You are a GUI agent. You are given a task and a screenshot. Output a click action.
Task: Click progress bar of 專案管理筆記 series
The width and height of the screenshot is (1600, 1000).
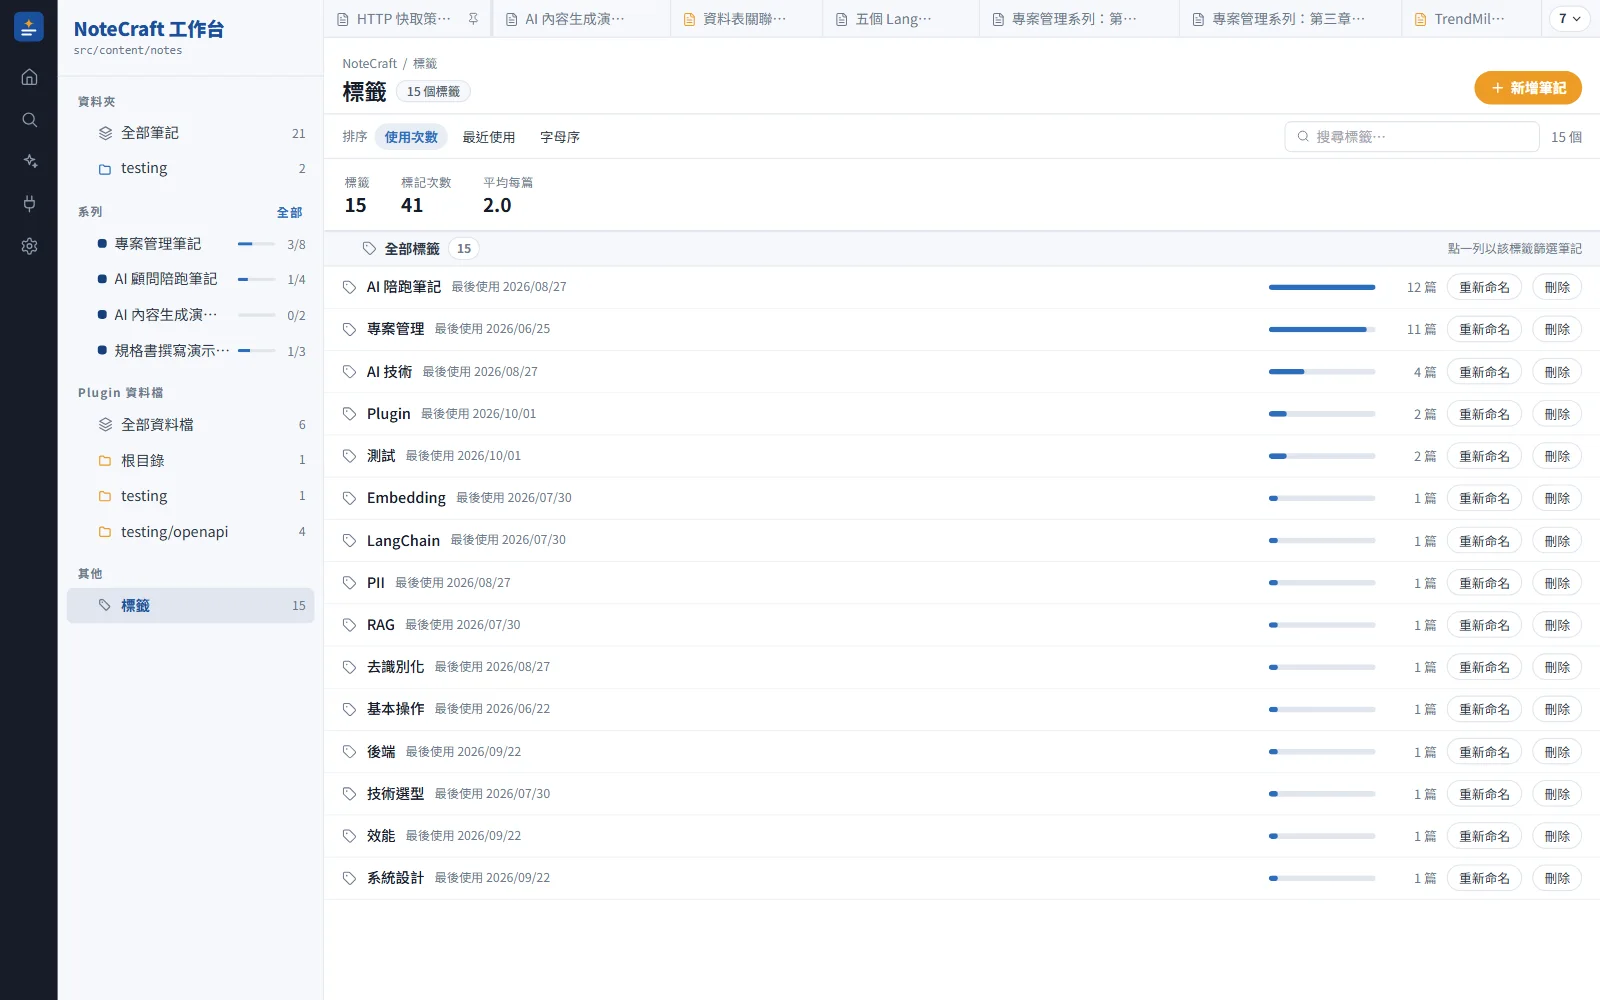(x=256, y=244)
